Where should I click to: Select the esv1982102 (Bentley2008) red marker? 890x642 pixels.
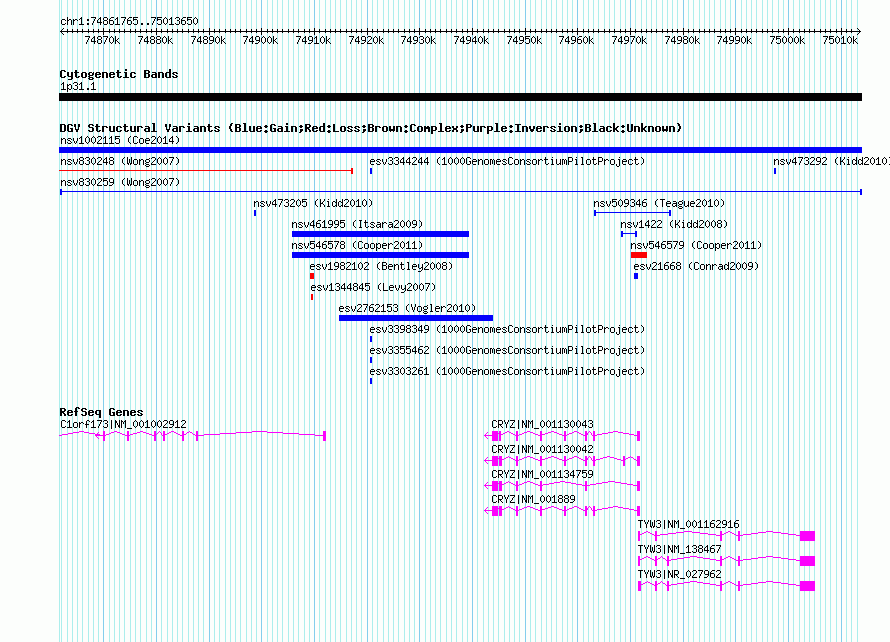click(x=312, y=276)
